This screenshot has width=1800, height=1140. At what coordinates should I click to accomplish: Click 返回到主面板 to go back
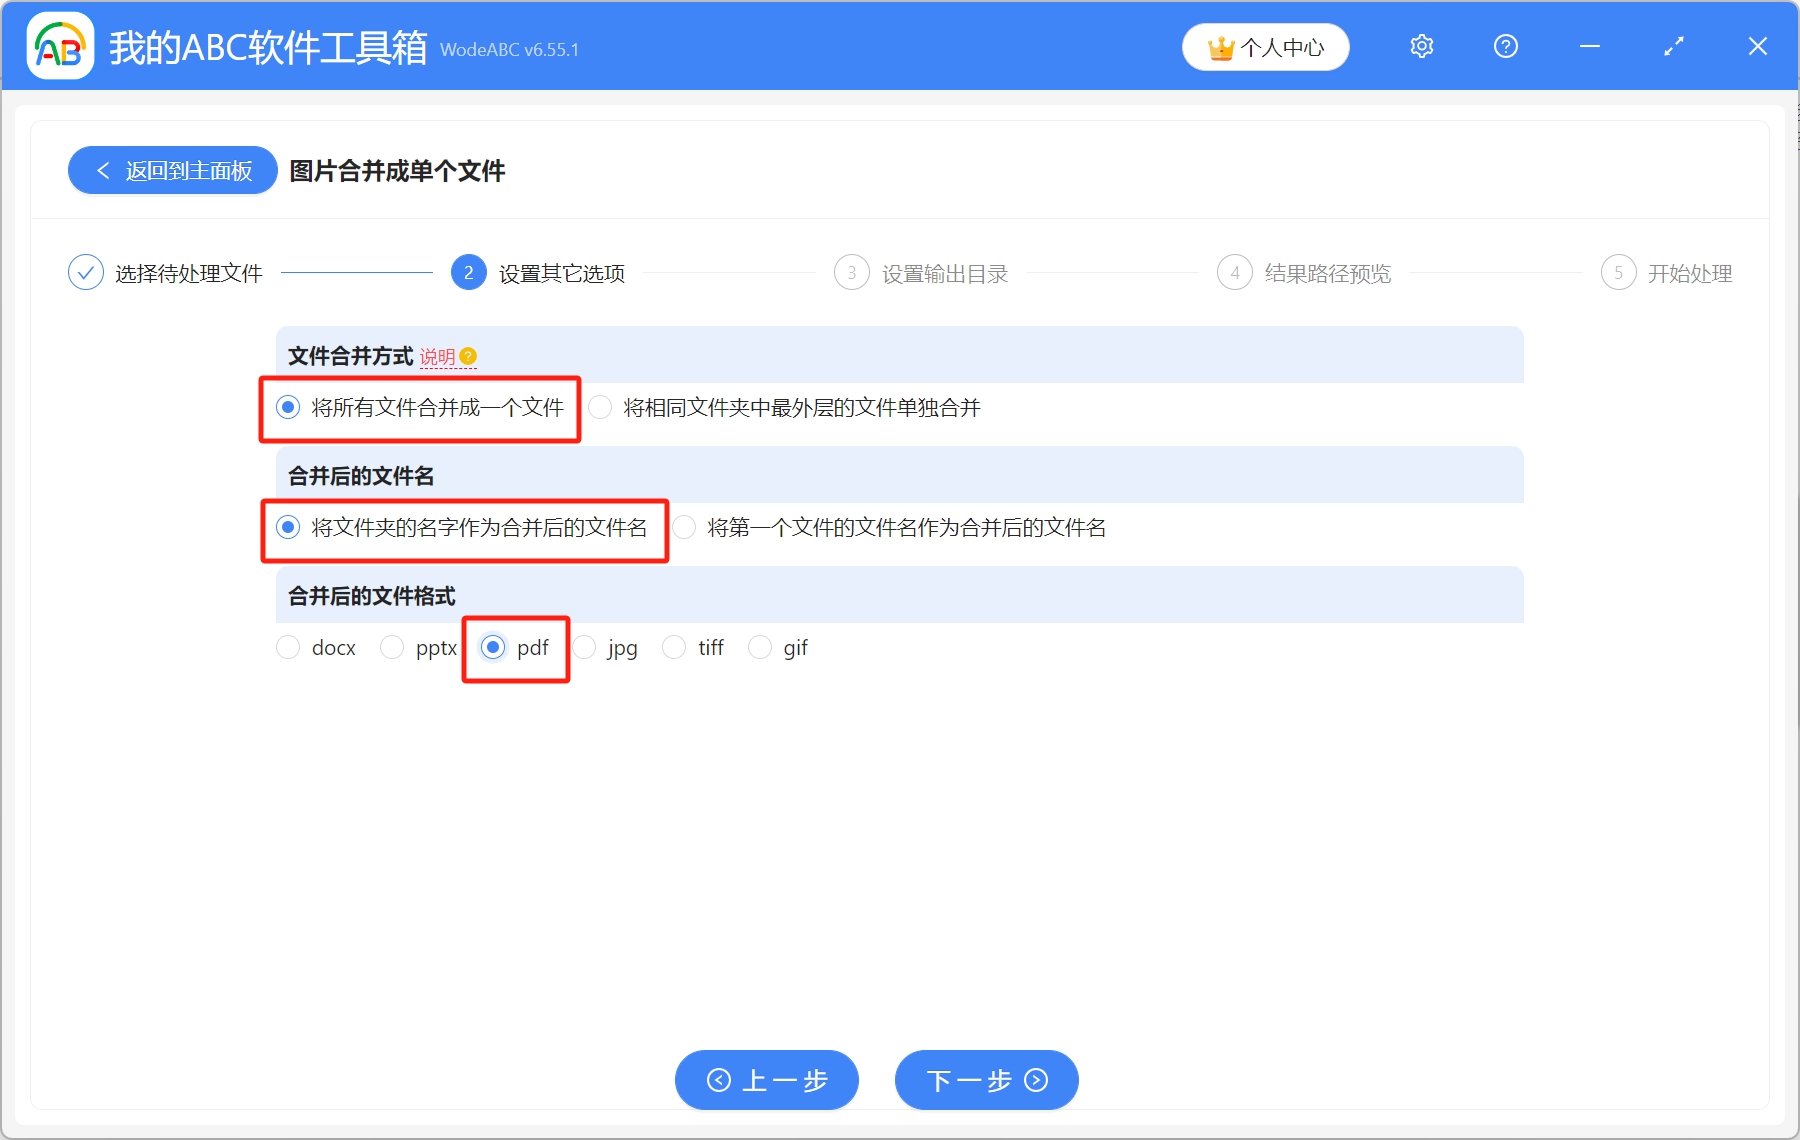171,170
